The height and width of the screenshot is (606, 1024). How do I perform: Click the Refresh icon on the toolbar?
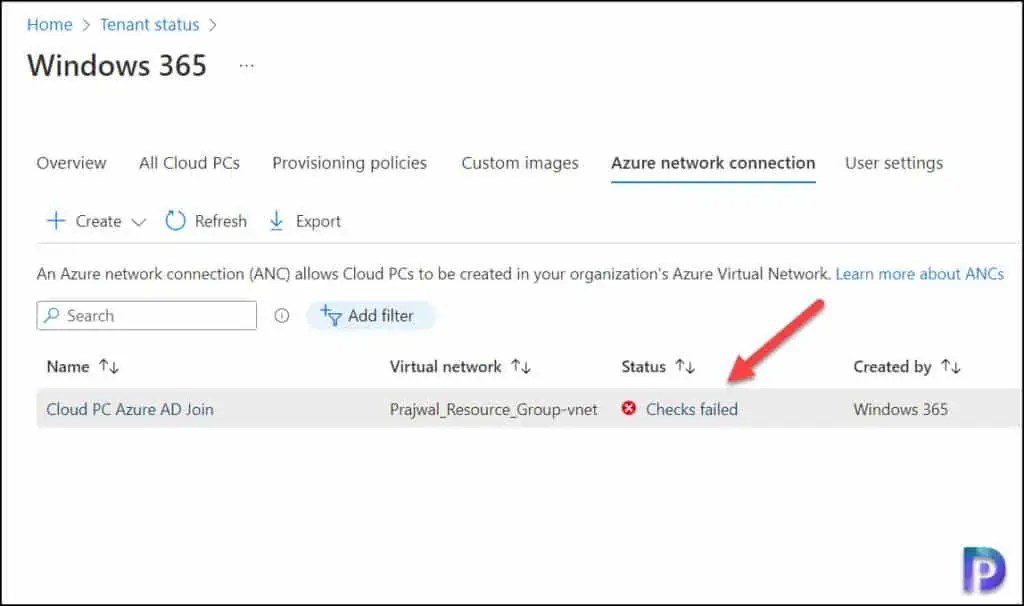[177, 221]
